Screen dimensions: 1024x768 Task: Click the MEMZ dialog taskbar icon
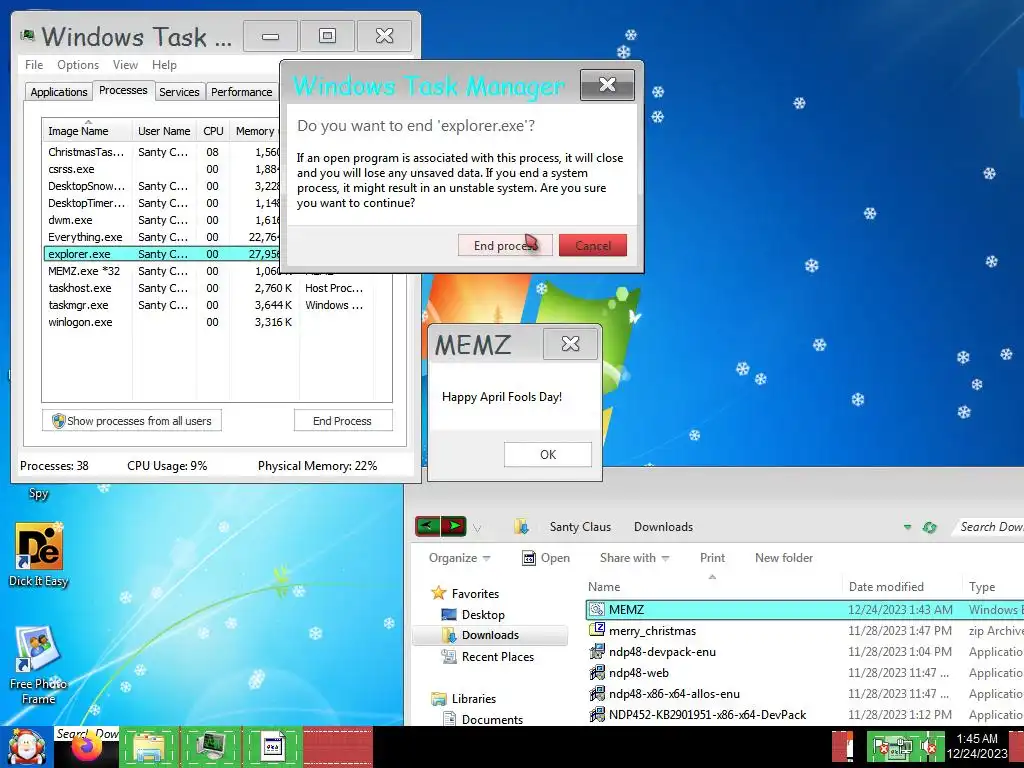[x=273, y=747]
